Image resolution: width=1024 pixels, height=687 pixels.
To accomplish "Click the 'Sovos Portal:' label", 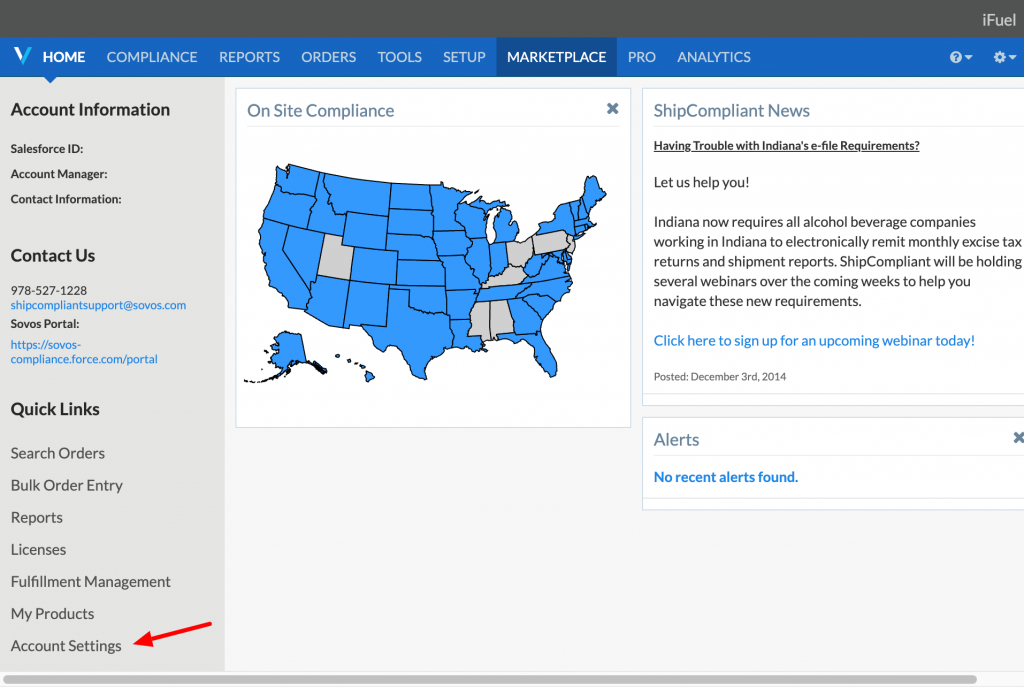I will (45, 324).
